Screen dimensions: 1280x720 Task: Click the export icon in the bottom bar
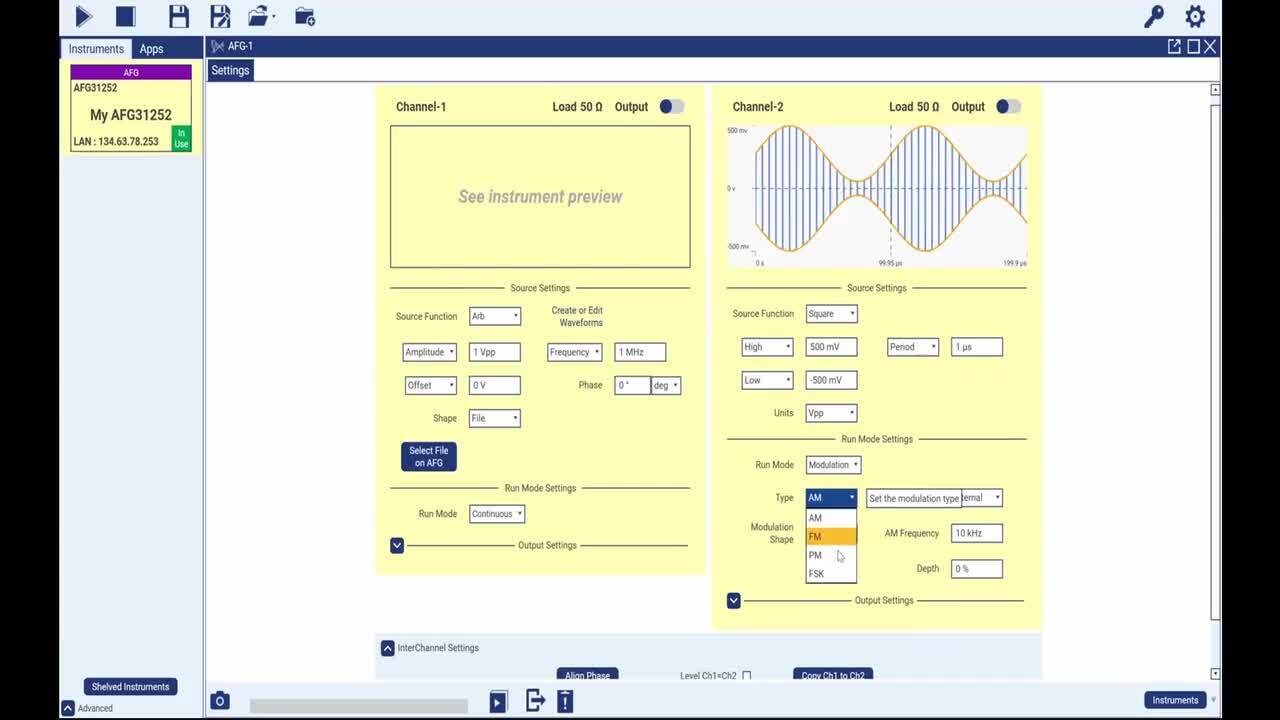click(535, 701)
